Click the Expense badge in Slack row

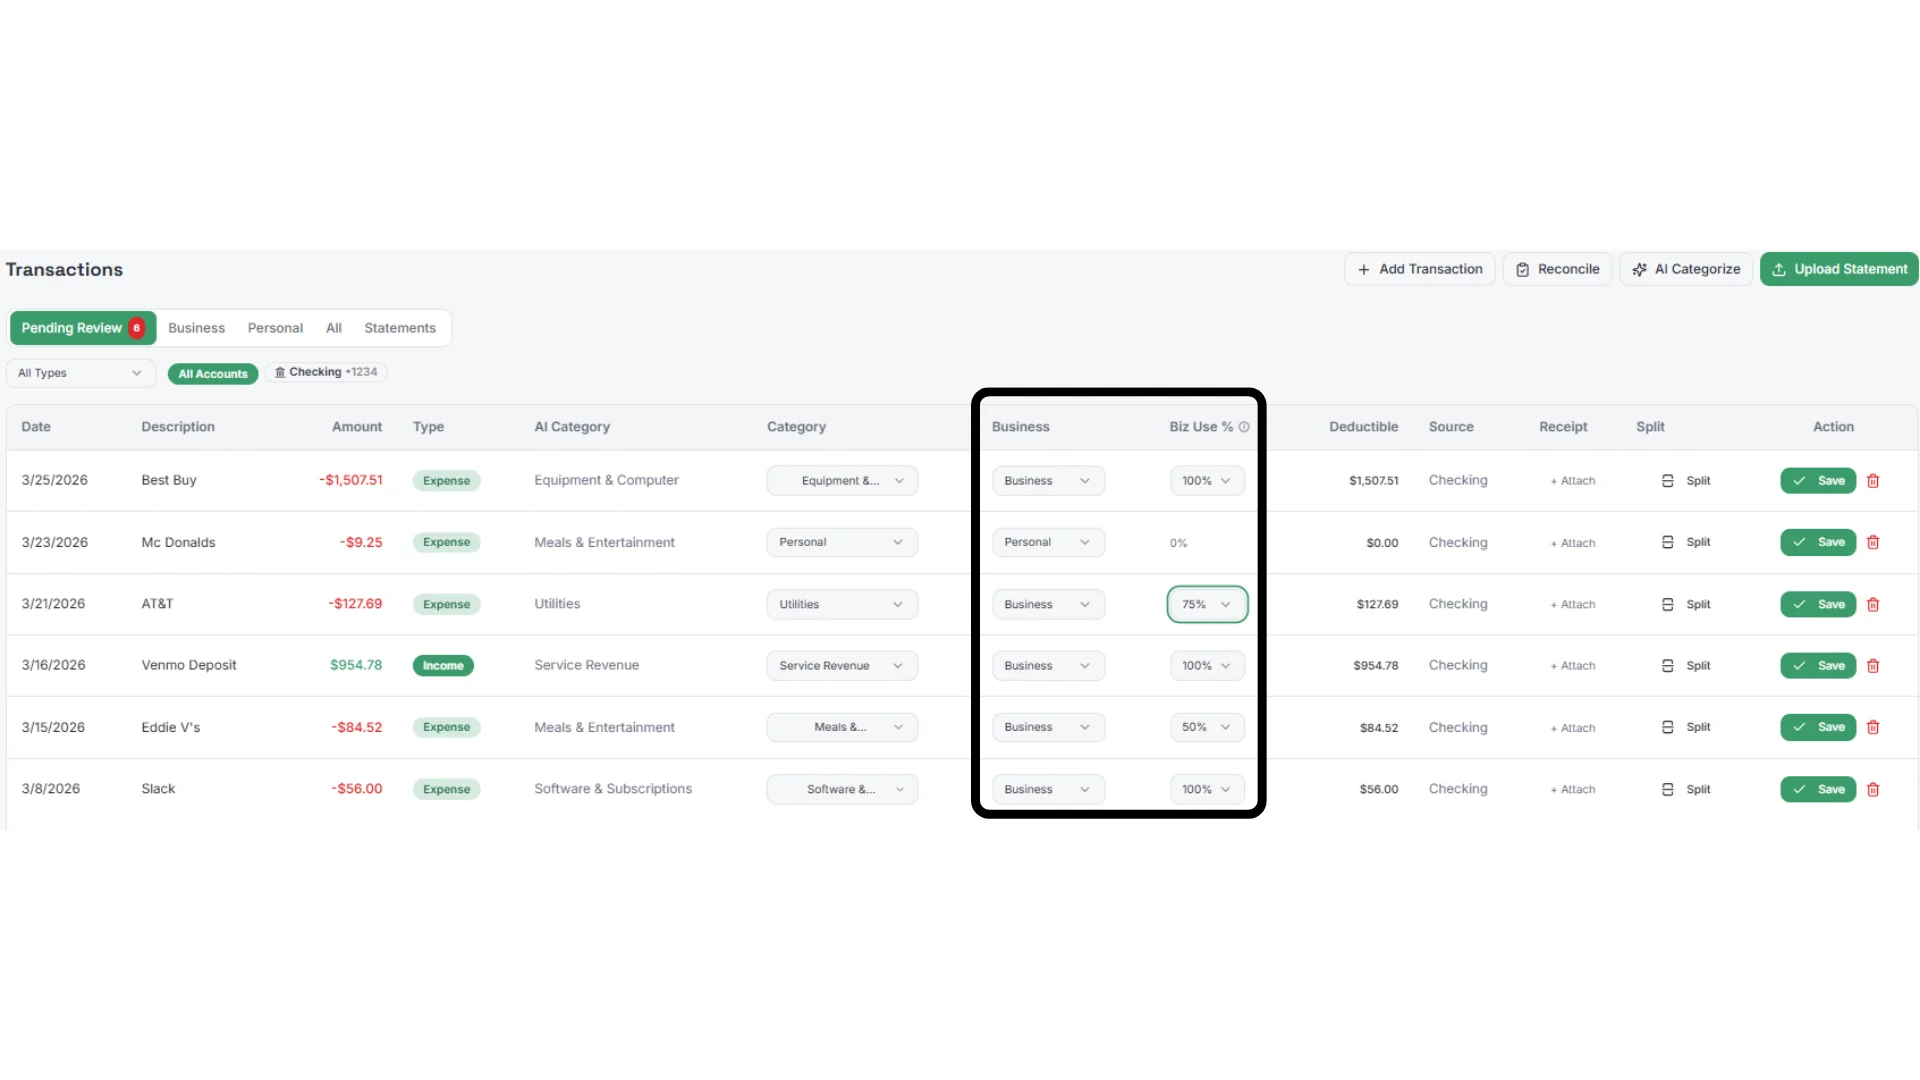[x=446, y=789]
